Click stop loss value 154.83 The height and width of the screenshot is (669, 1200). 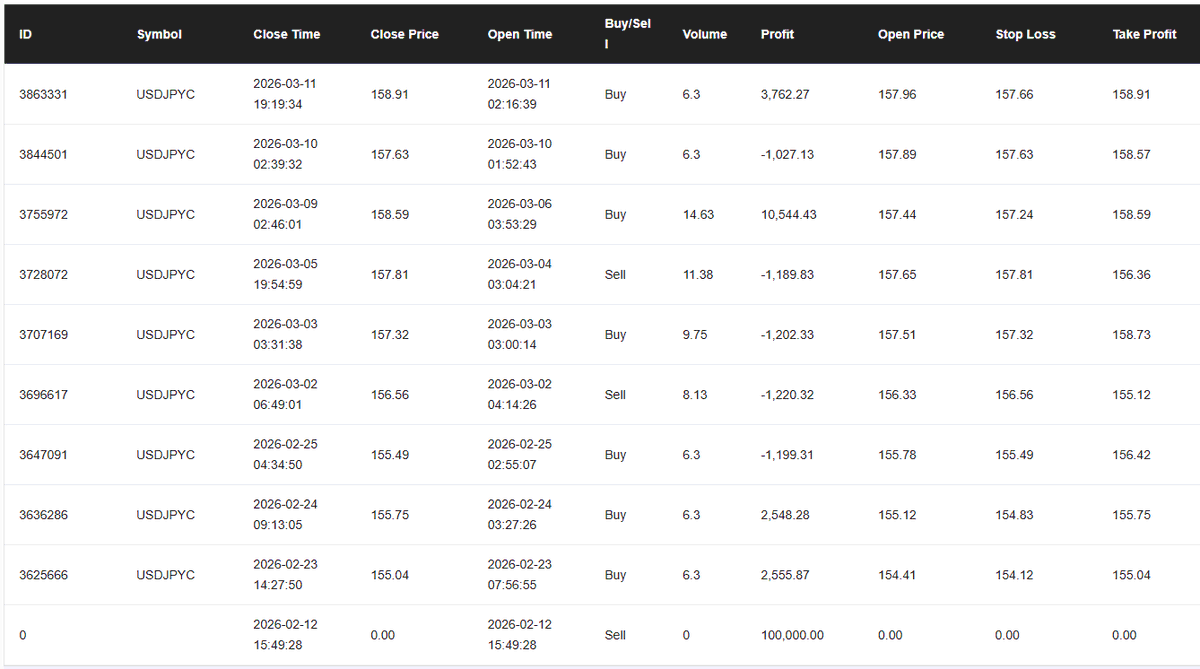(1014, 514)
